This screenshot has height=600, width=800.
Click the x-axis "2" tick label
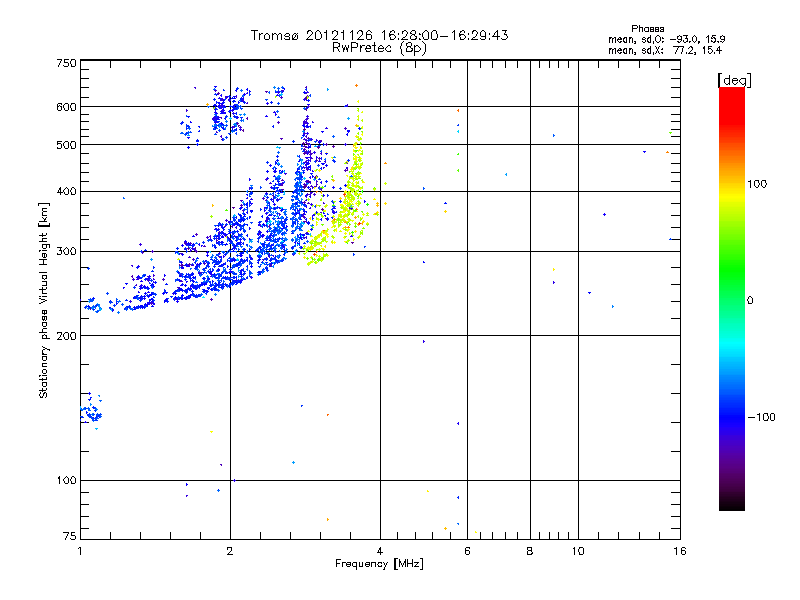[x=230, y=551]
